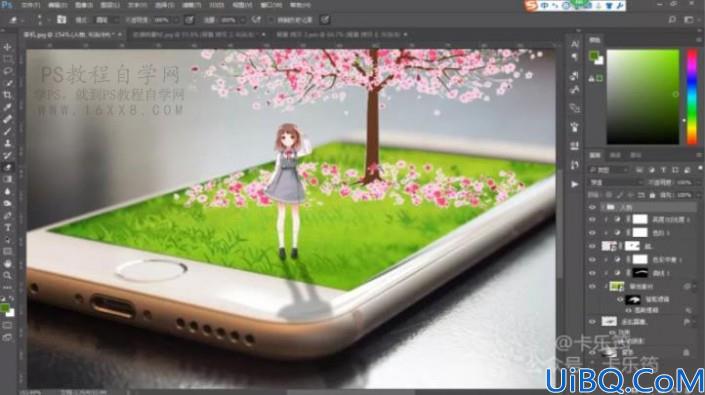This screenshot has width=705, height=395.
Task: Hide the 人物 group layer eye
Action: pos(592,207)
